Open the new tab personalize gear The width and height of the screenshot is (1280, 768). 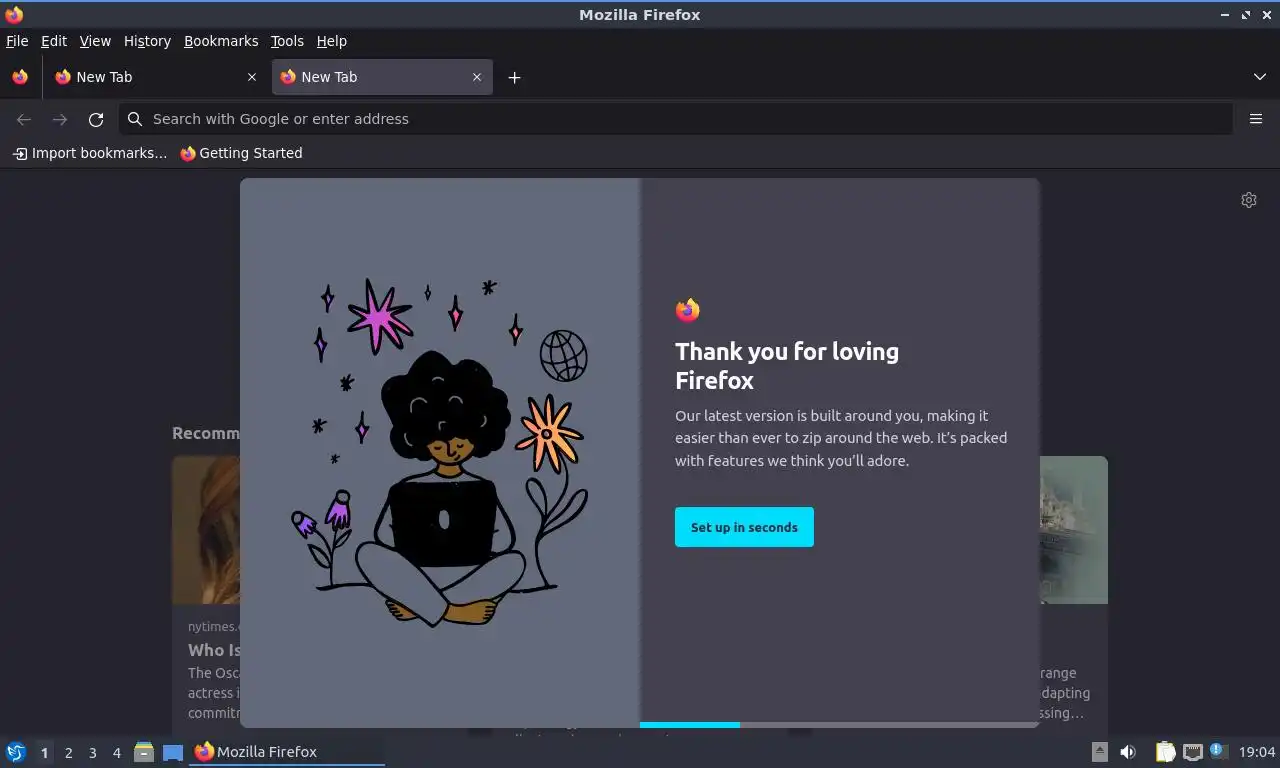click(1248, 200)
